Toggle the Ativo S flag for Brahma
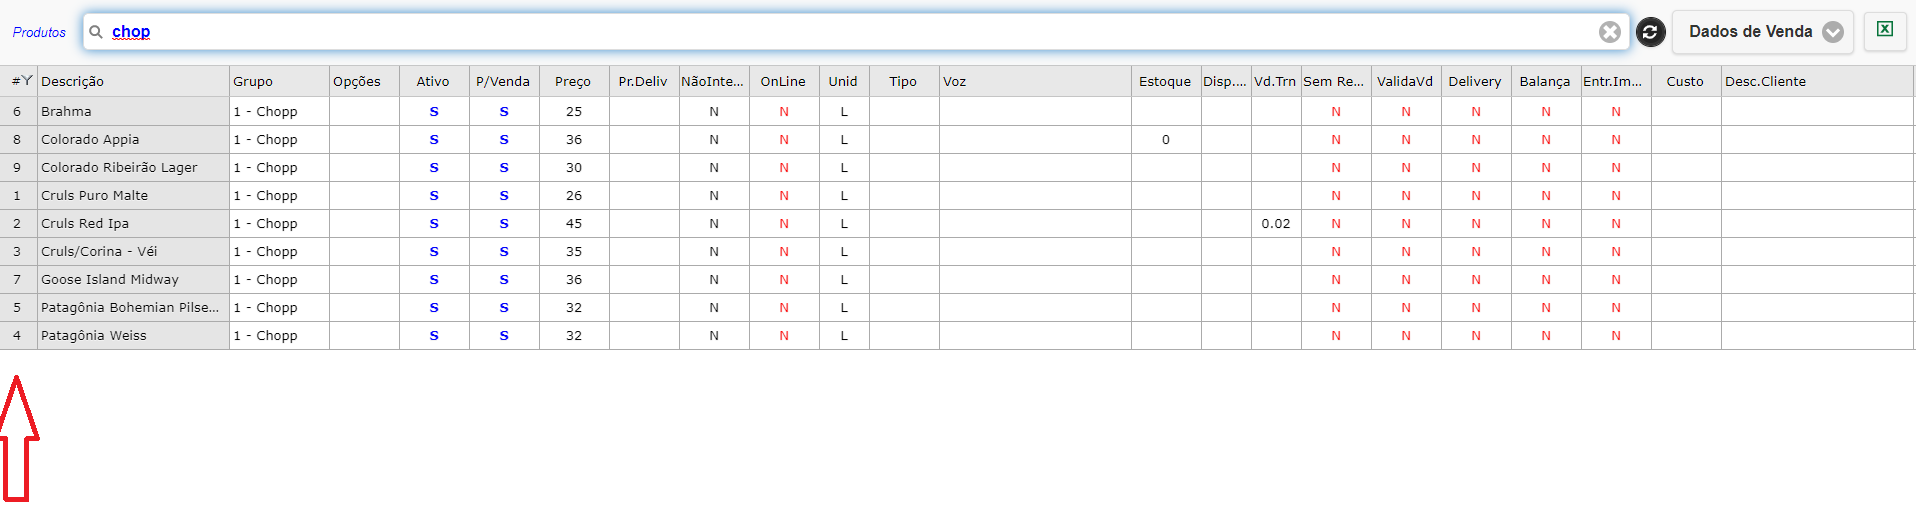This screenshot has height=508, width=1920. (434, 112)
